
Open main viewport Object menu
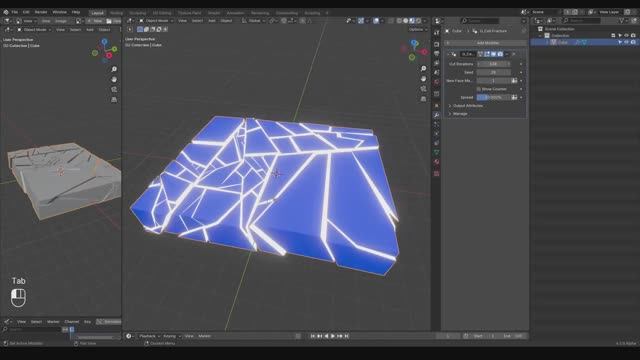[x=226, y=20]
